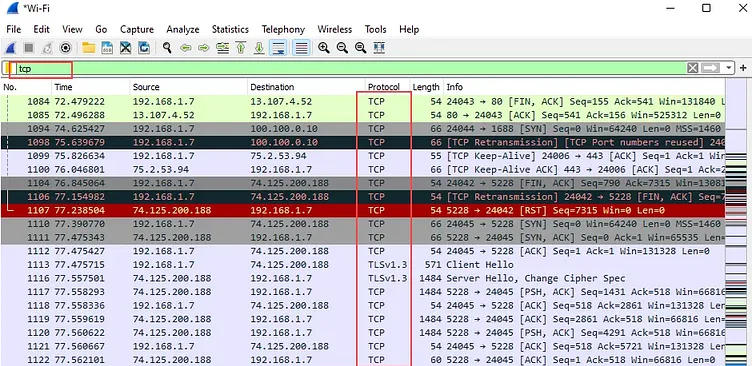Screen dimensions: 752x366
Task: Open the Wireless menu
Action: pos(335,29)
